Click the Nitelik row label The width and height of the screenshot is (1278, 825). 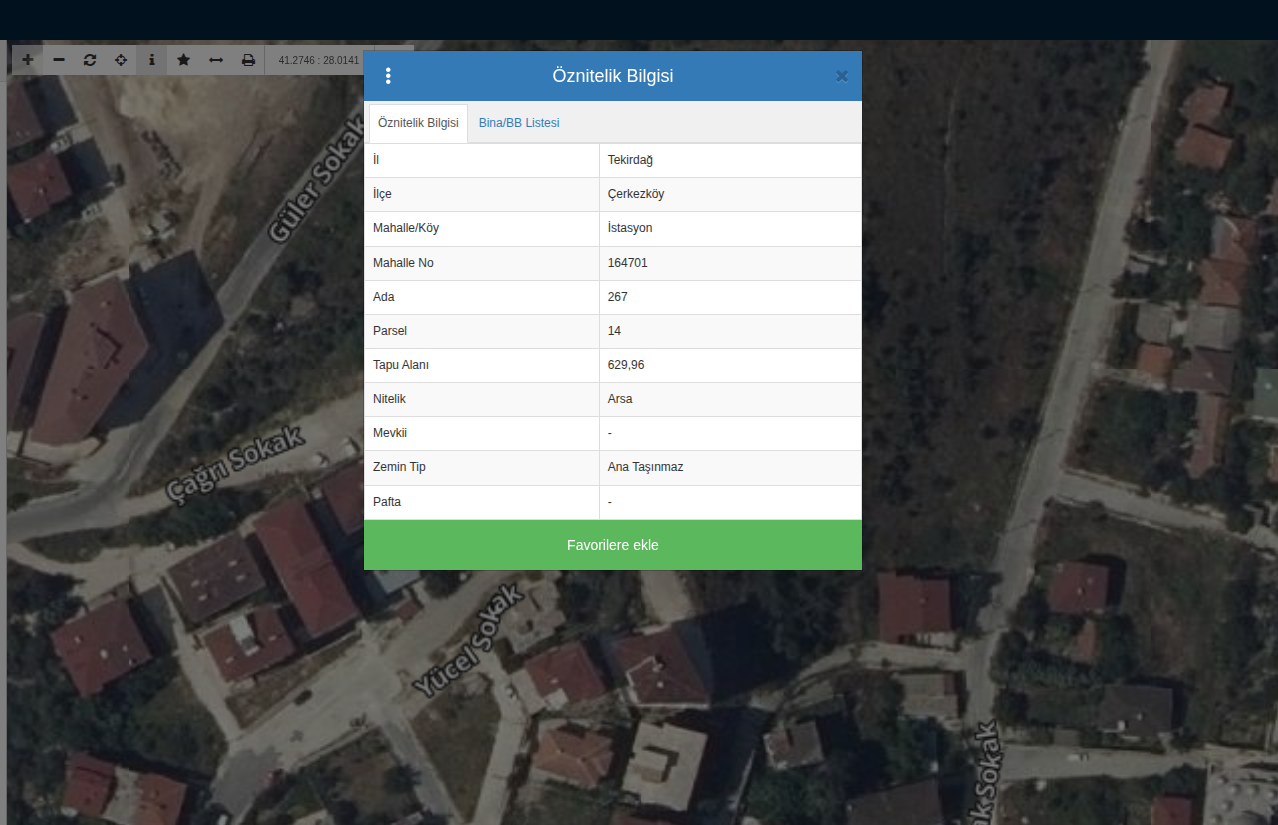[x=390, y=399]
